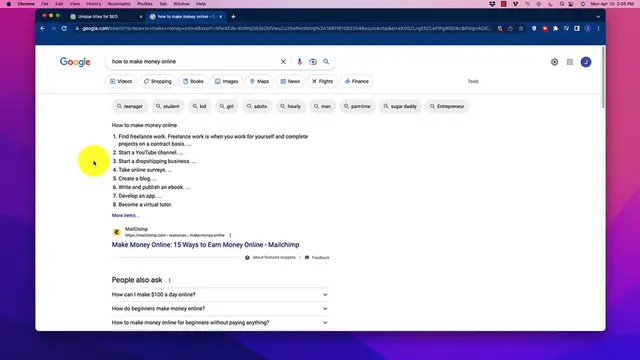This screenshot has width=640, height=360.
Task: Expand 'How do beginners make money online?'
Action: 220,309
